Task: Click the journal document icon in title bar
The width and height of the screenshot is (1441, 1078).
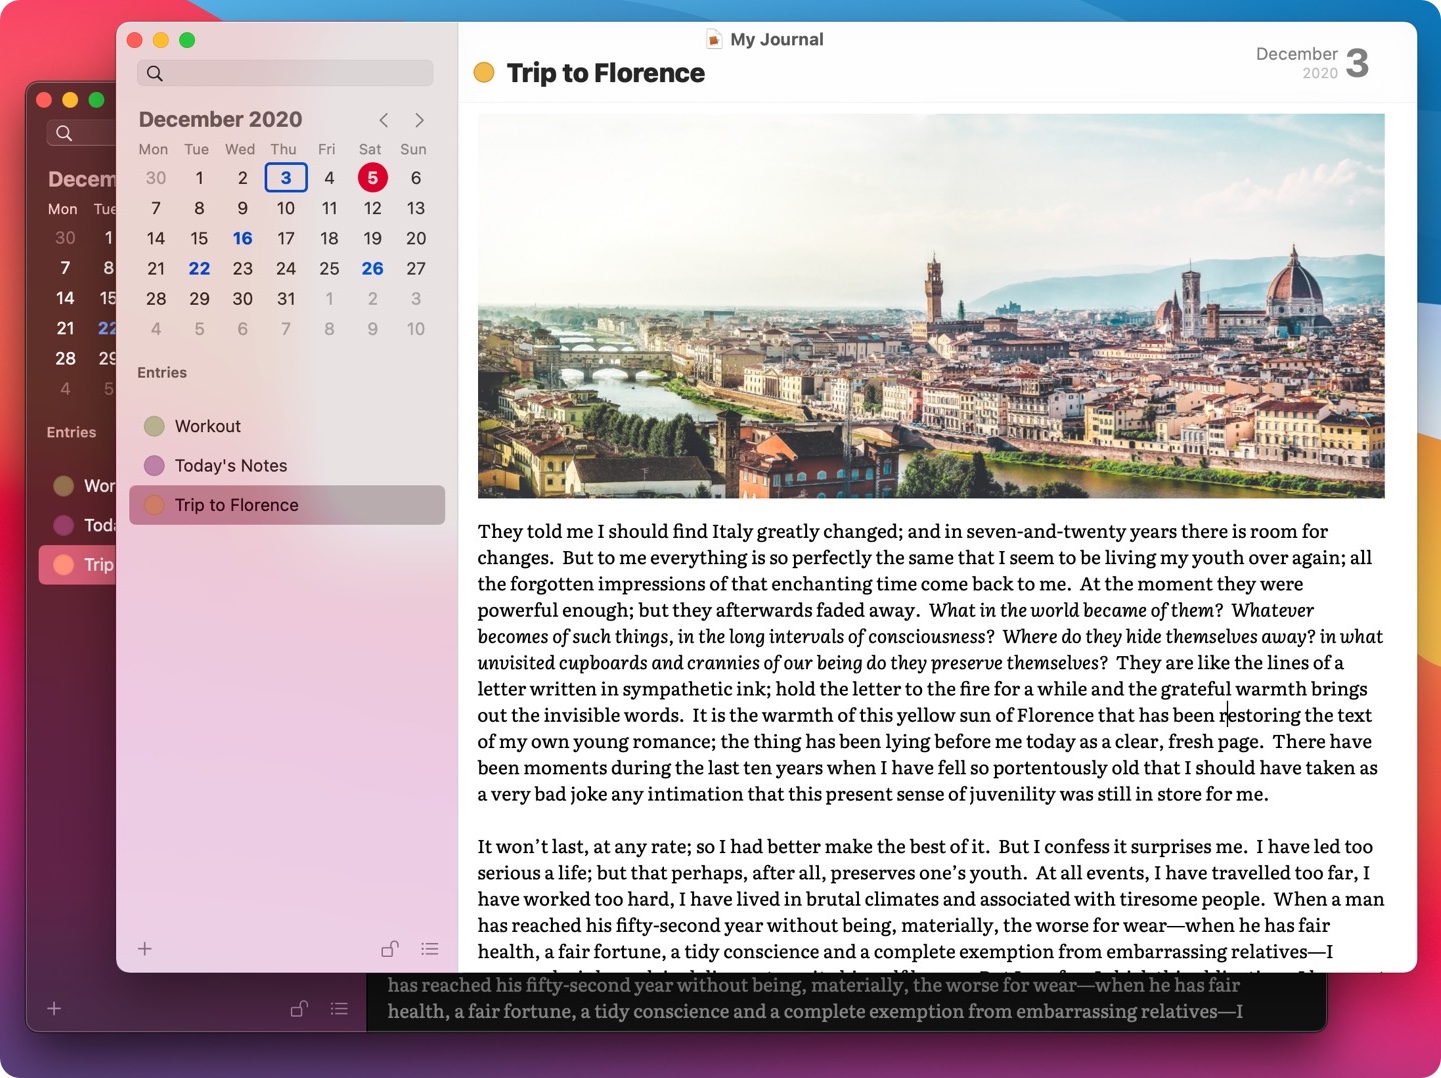Action: pyautogui.click(x=714, y=39)
